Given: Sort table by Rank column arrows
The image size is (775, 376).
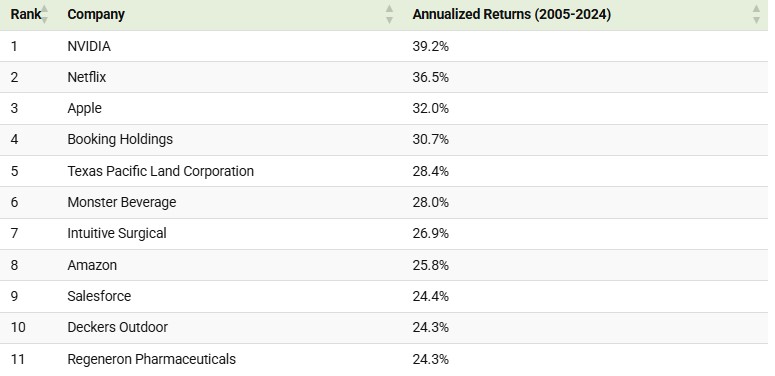Looking at the screenshot, I should click(x=44, y=14).
